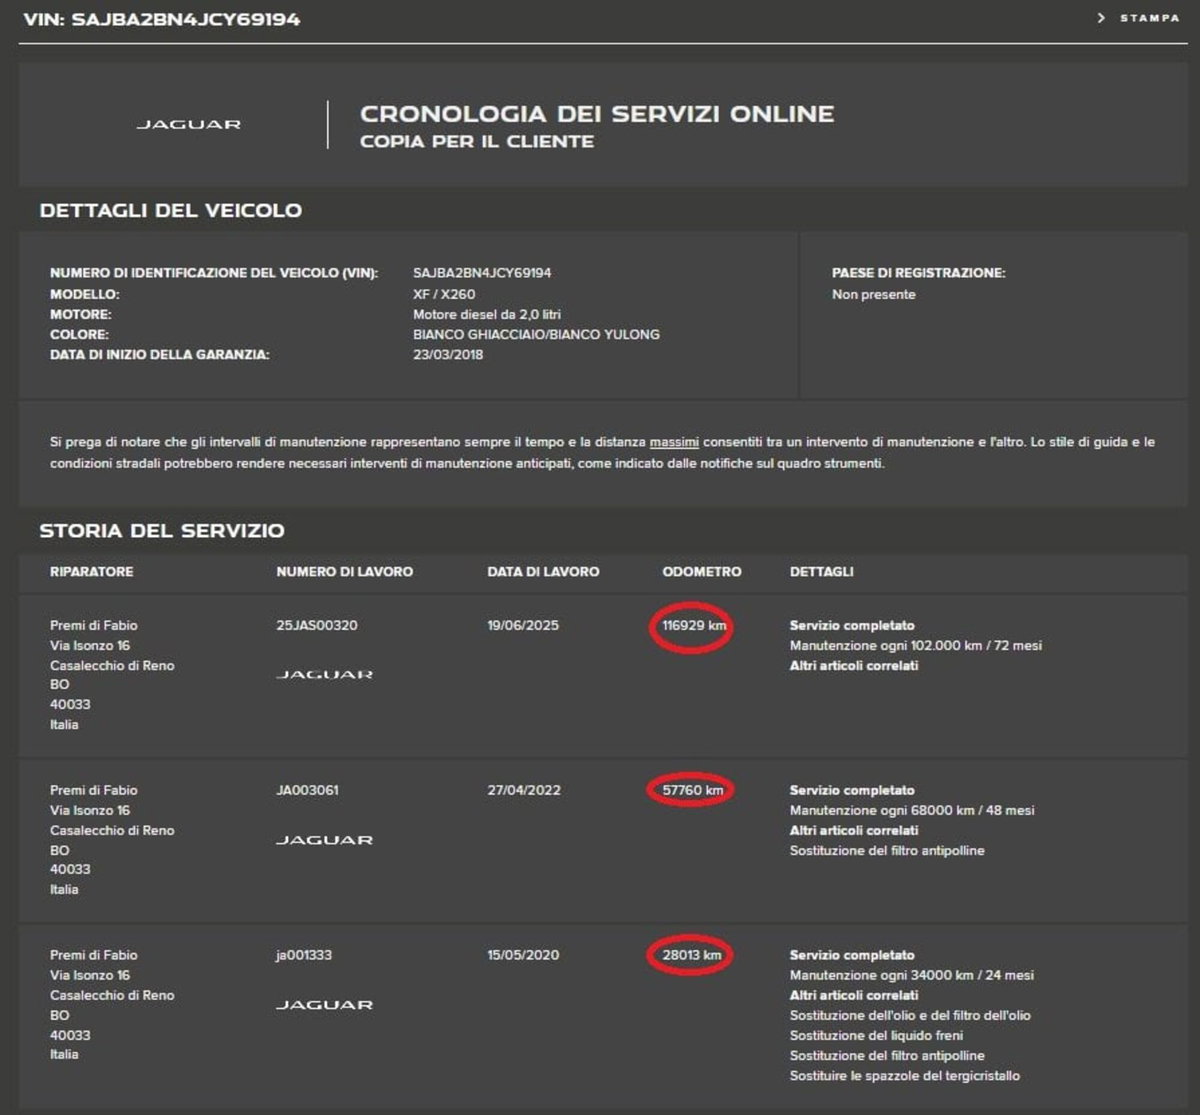This screenshot has width=1200, height=1115.
Task: Click the PAESE DI REGISTRAZIONE label
Action: [919, 273]
